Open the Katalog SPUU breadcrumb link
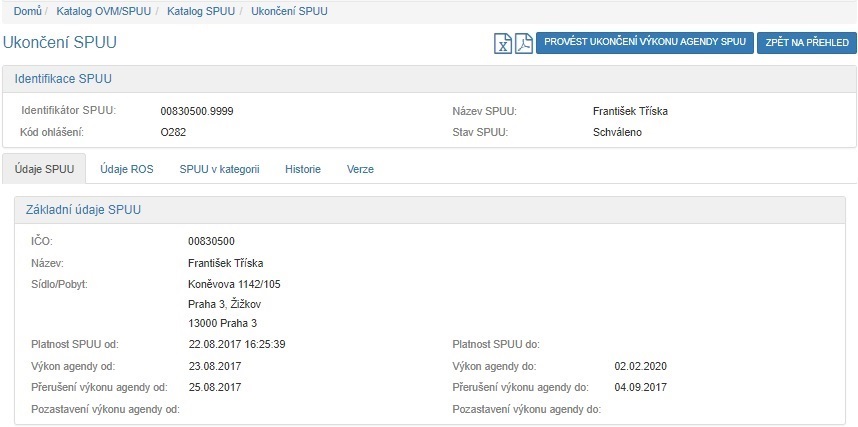Viewport: 858px width, 427px height. [x=201, y=11]
